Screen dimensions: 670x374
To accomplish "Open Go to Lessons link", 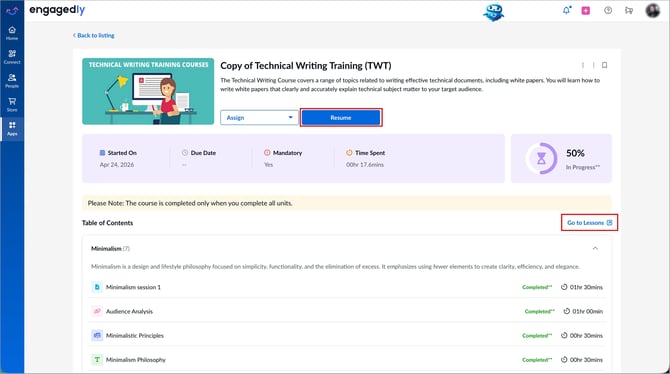I will point(590,223).
